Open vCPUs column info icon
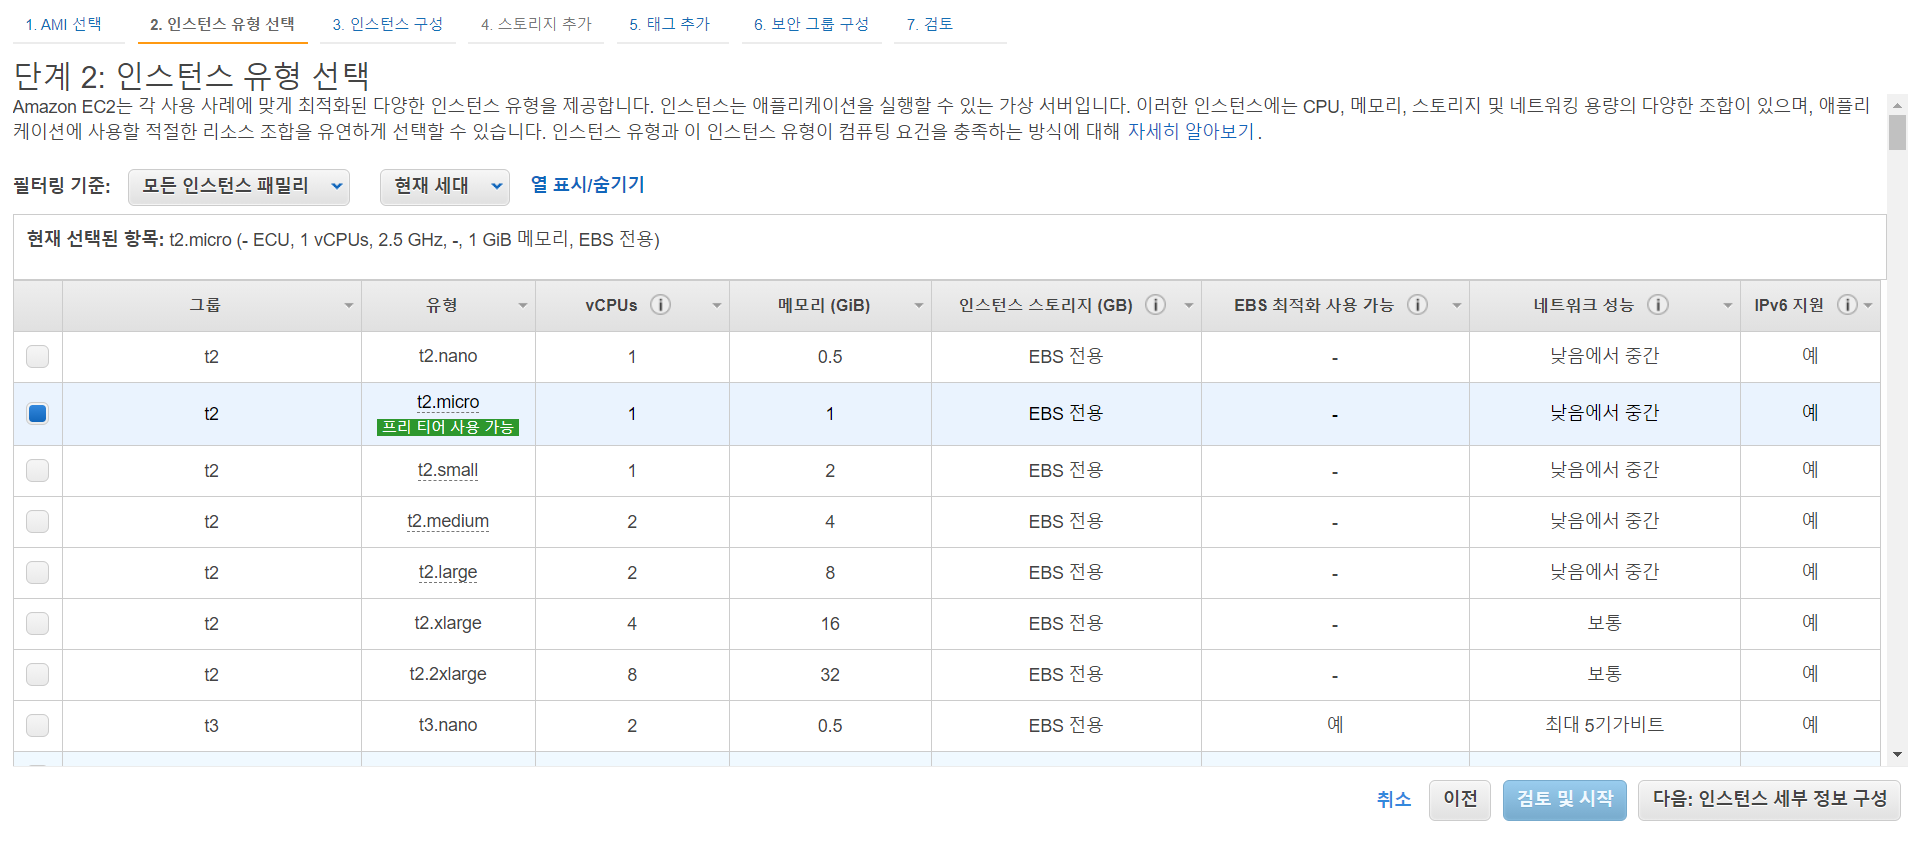 coord(660,305)
